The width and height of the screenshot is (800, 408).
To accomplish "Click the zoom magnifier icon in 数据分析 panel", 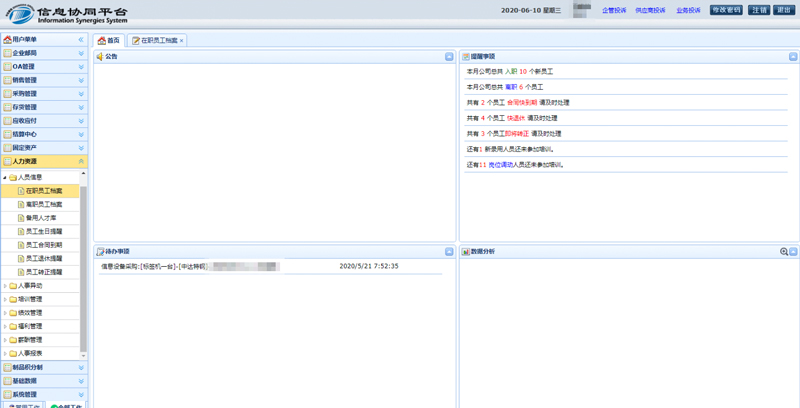I will [784, 252].
